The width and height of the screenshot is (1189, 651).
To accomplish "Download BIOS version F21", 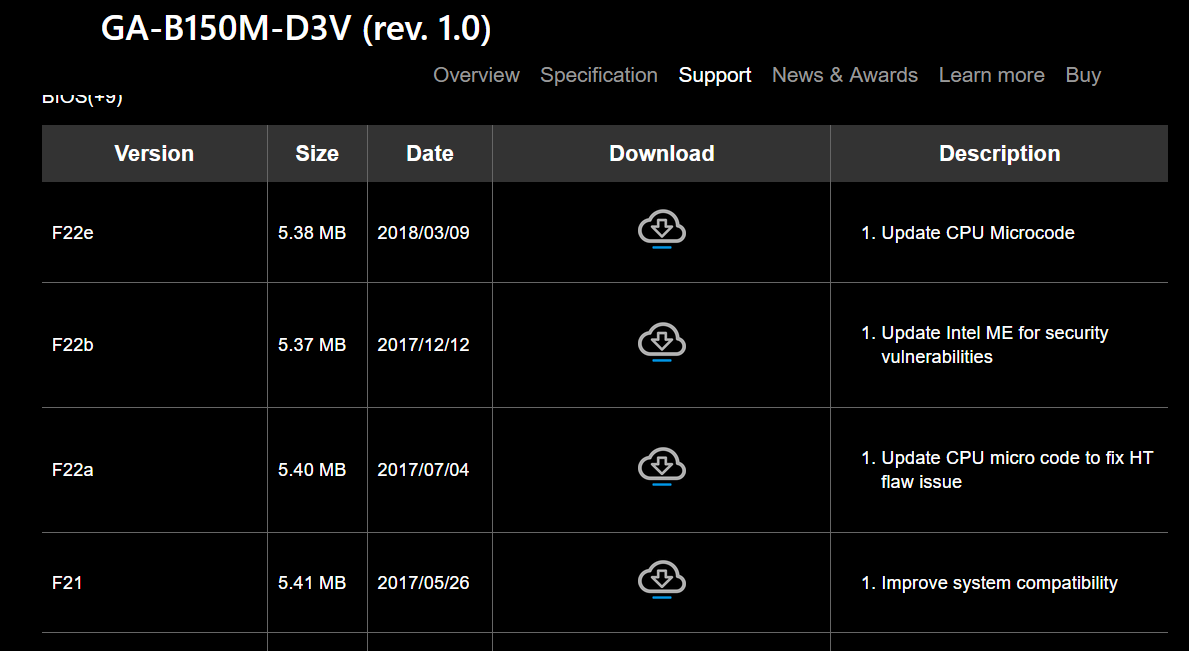I will click(662, 580).
